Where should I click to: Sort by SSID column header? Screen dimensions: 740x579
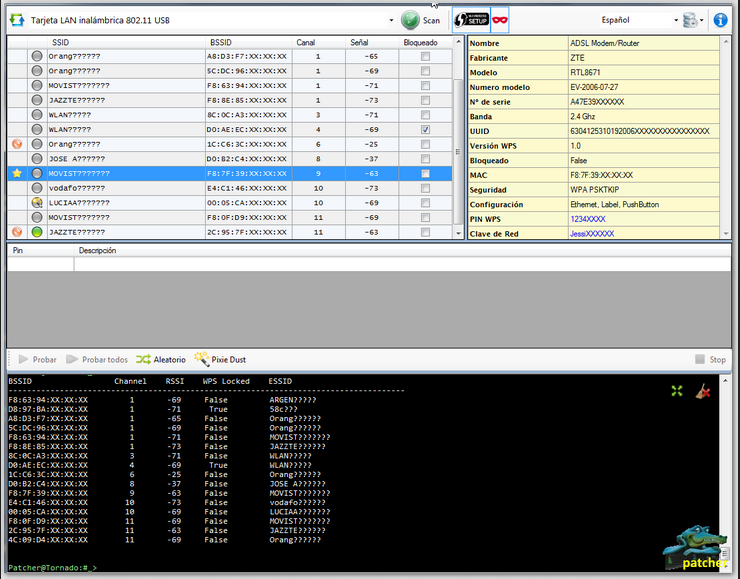click(x=126, y=42)
